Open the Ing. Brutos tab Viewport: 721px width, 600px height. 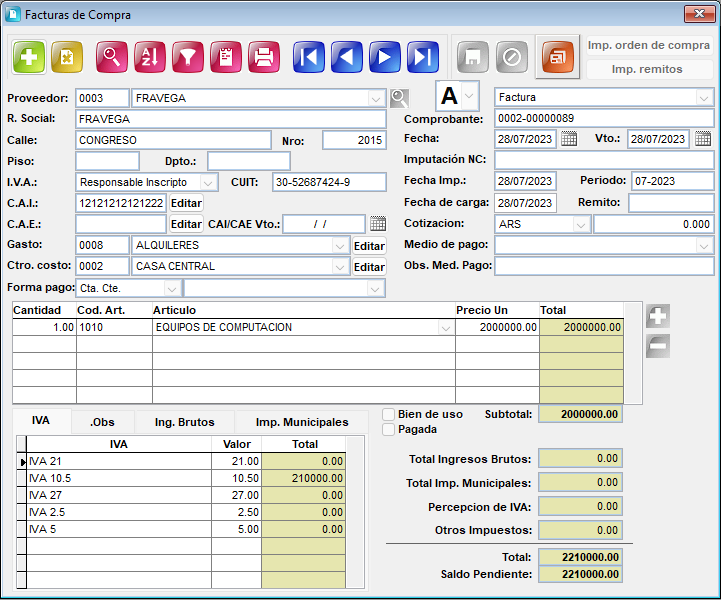click(184, 422)
